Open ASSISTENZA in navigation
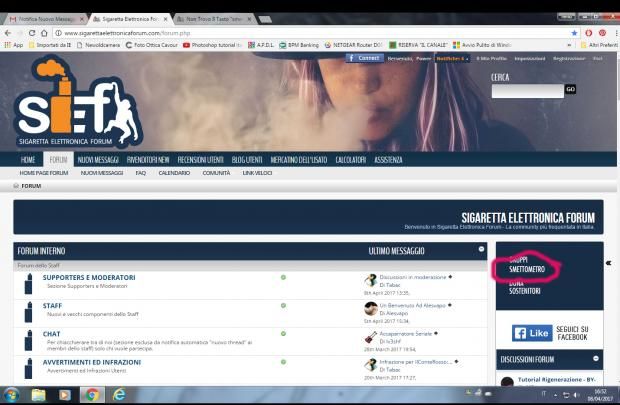 coord(388,160)
